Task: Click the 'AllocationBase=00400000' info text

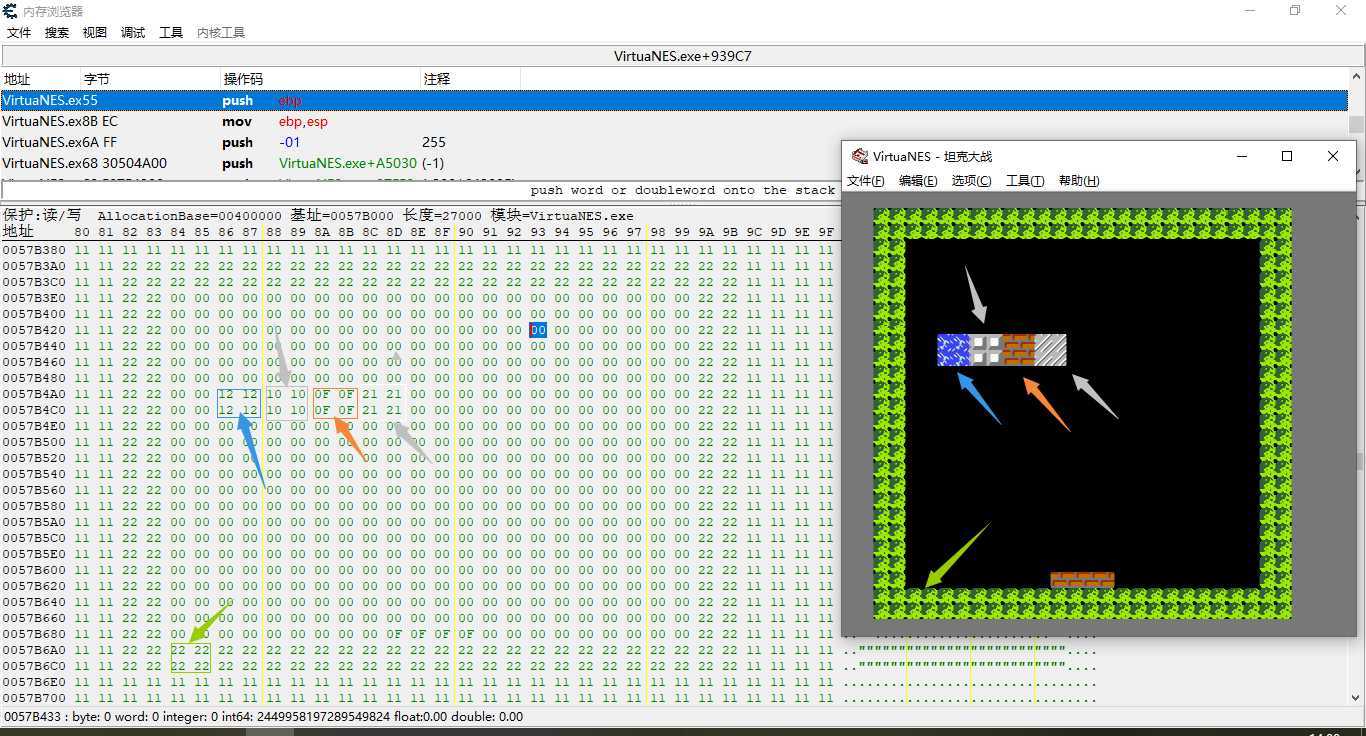Action: tap(190, 216)
